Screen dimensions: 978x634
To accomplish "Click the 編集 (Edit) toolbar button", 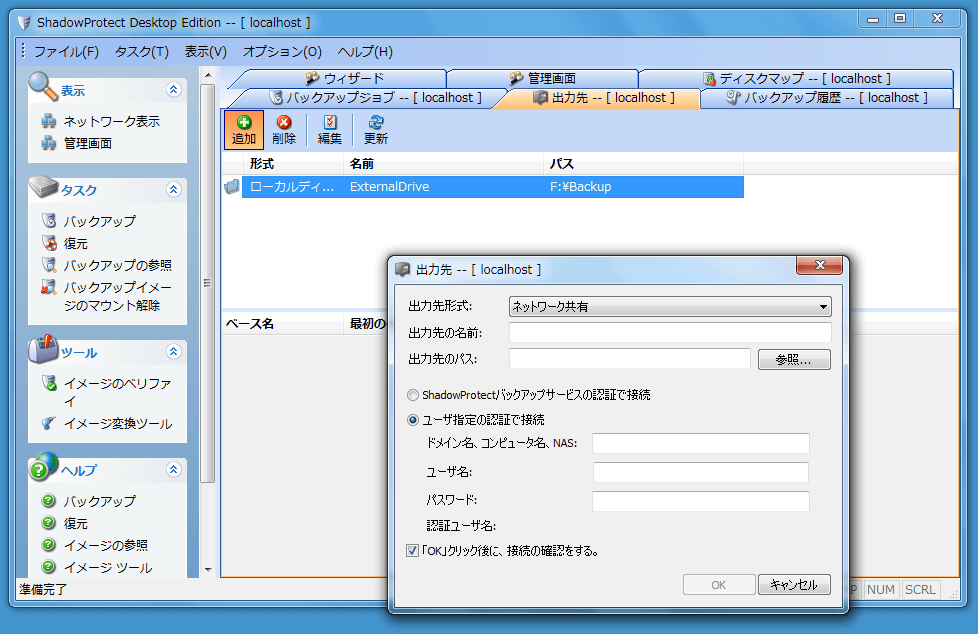I will pos(329,130).
